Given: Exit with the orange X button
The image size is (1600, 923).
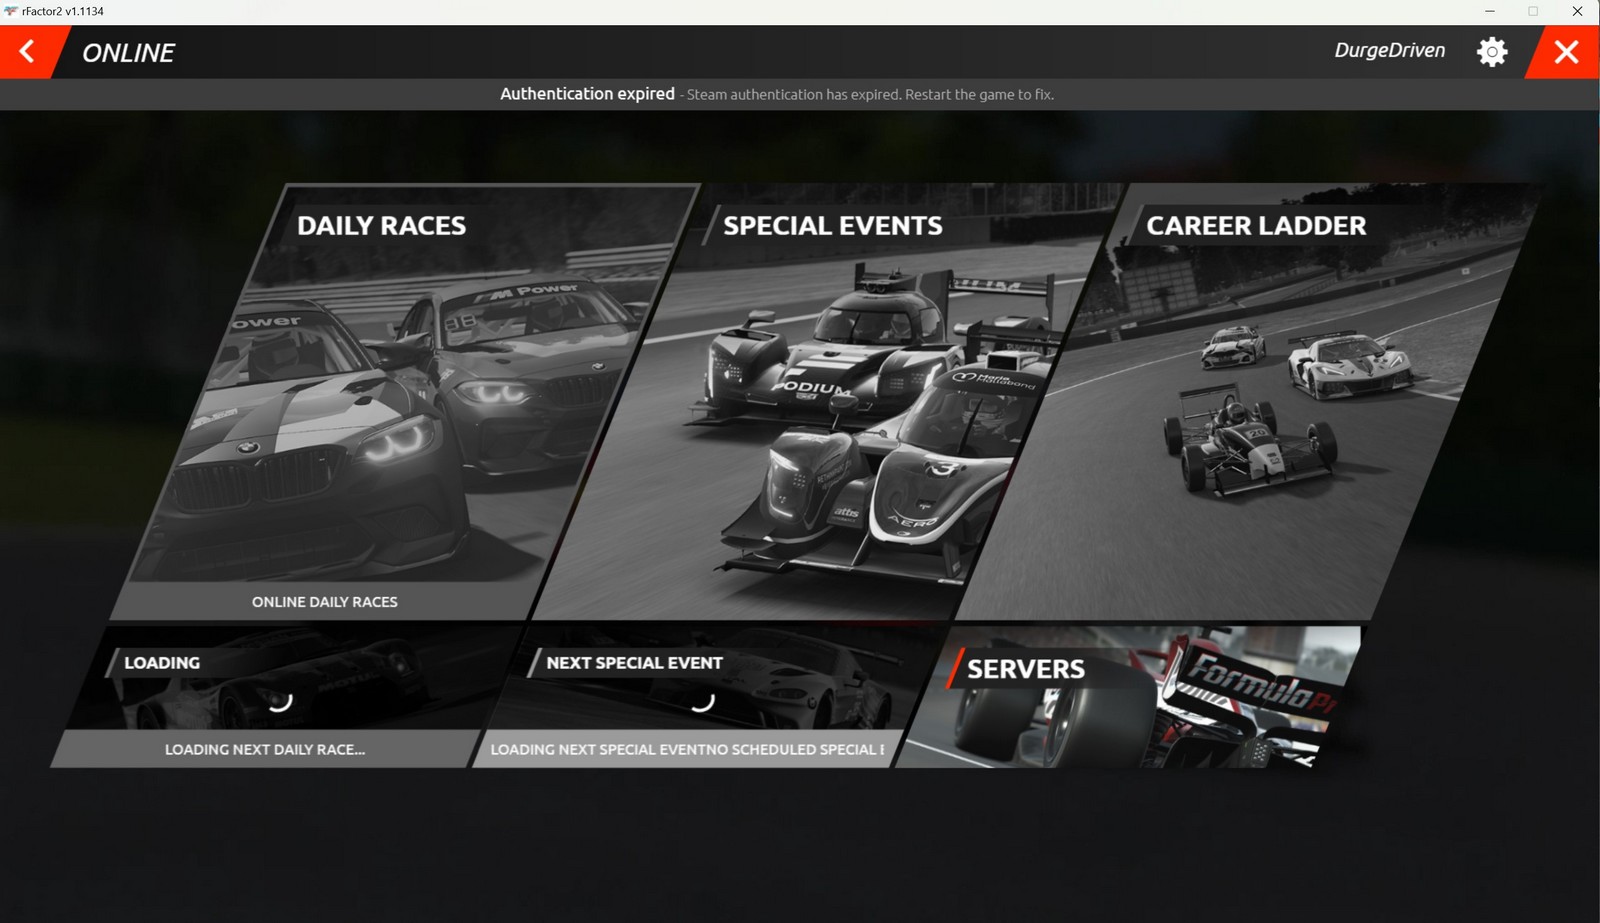Looking at the screenshot, I should point(1565,52).
